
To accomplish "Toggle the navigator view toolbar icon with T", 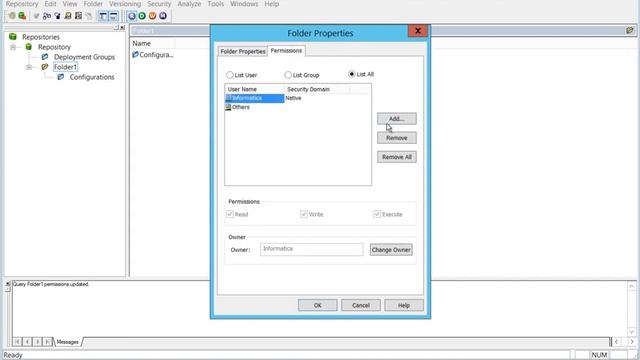I will (x=103, y=16).
